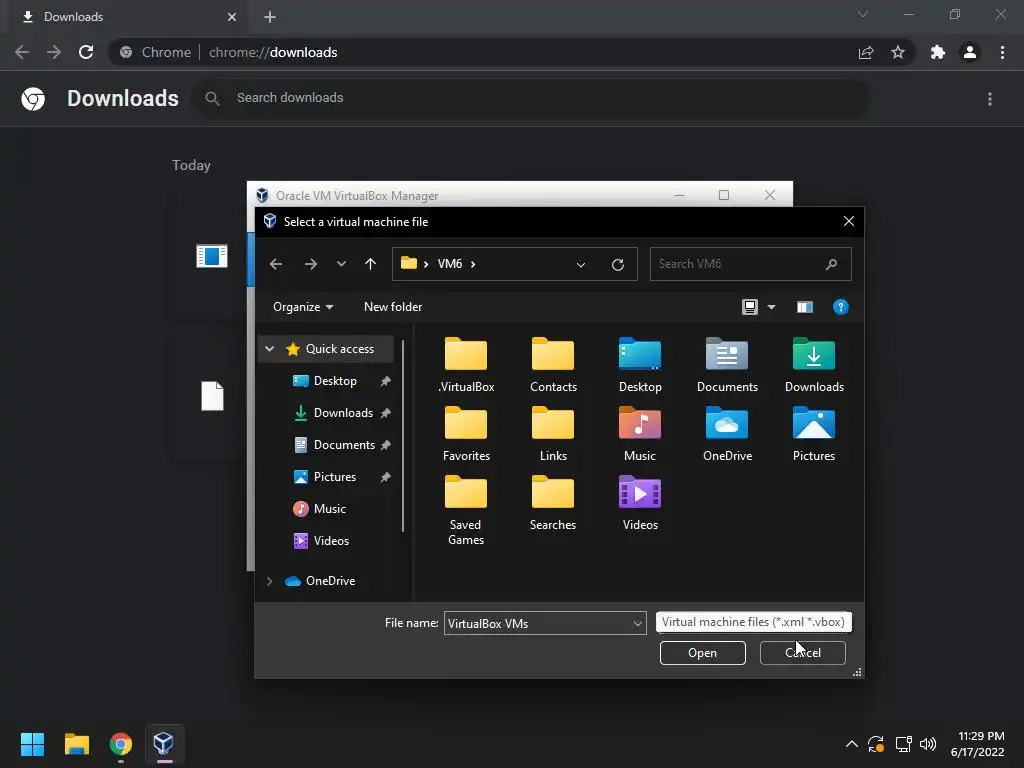Select Pictures in Quick access

coord(334,477)
